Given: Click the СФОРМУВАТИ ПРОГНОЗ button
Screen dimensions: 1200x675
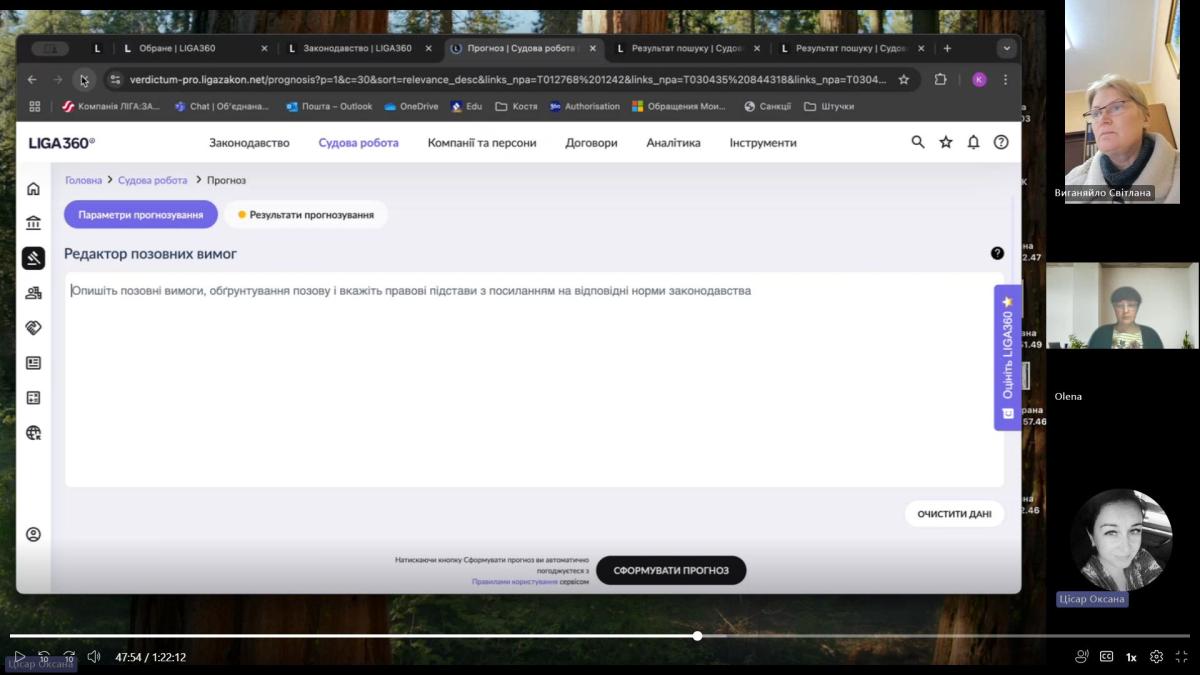Looking at the screenshot, I should [671, 571].
